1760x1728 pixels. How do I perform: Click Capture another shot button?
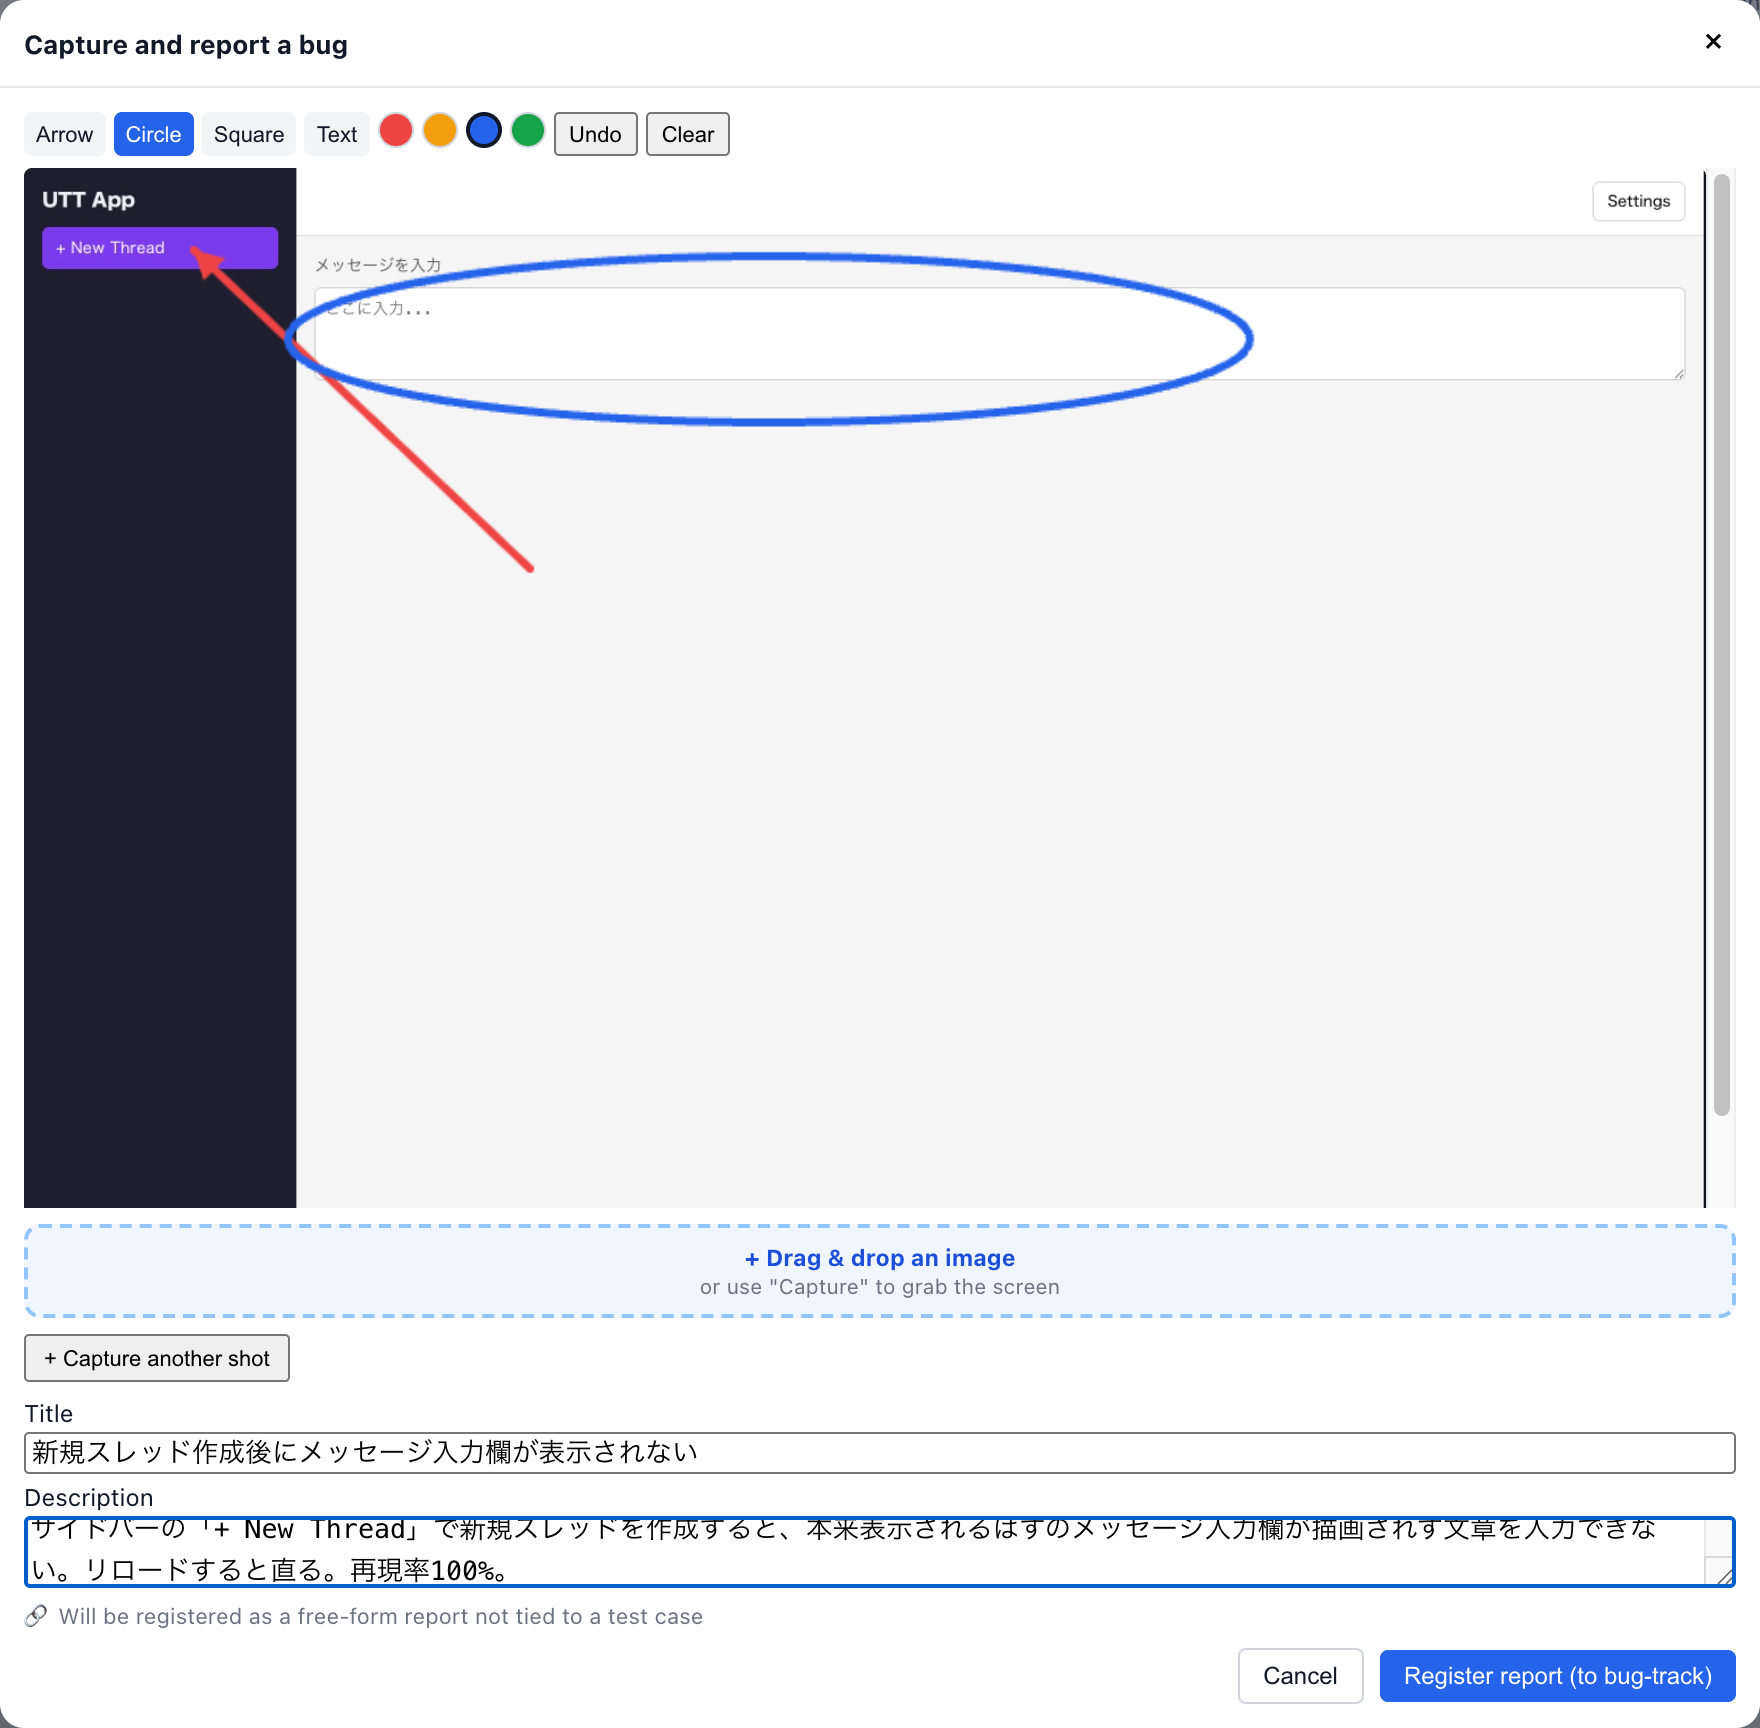pos(157,1358)
